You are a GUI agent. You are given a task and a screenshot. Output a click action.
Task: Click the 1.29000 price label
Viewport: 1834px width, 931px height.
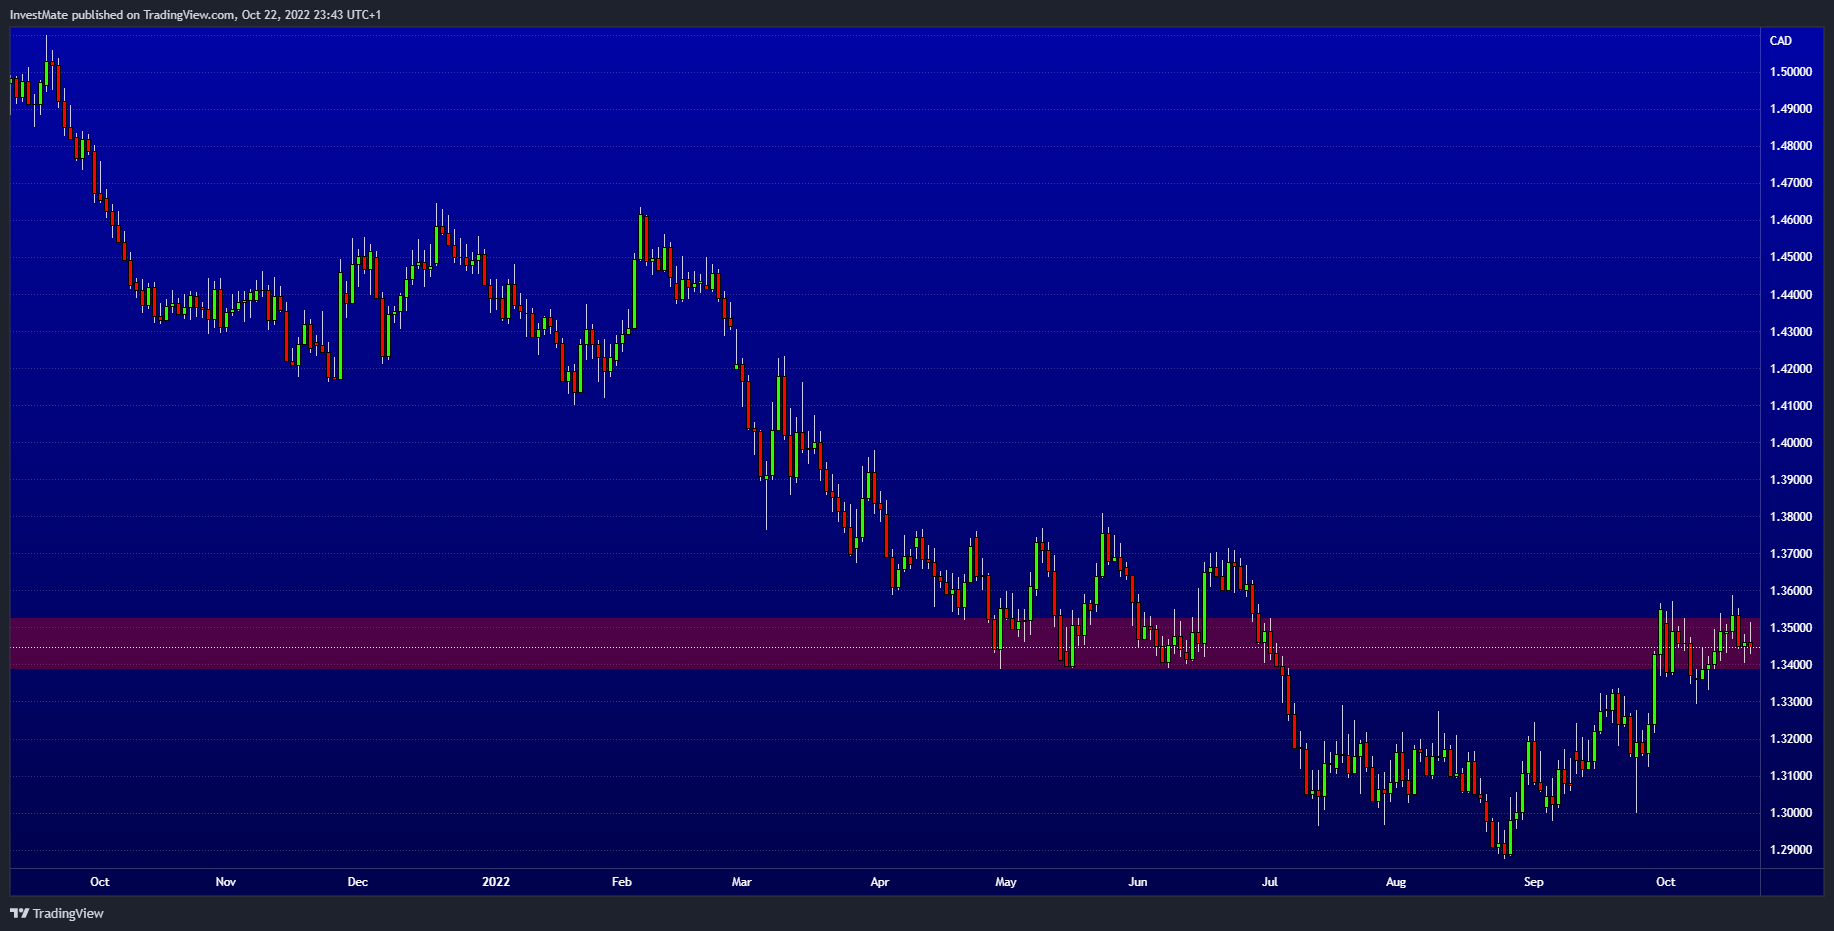pyautogui.click(x=1791, y=850)
